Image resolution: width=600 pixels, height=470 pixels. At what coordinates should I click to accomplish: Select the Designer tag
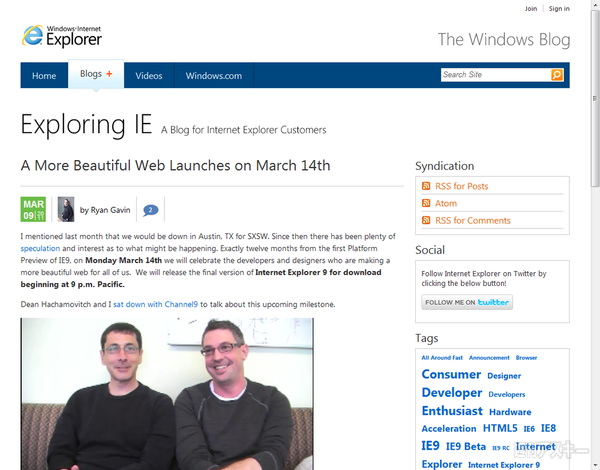(504, 376)
